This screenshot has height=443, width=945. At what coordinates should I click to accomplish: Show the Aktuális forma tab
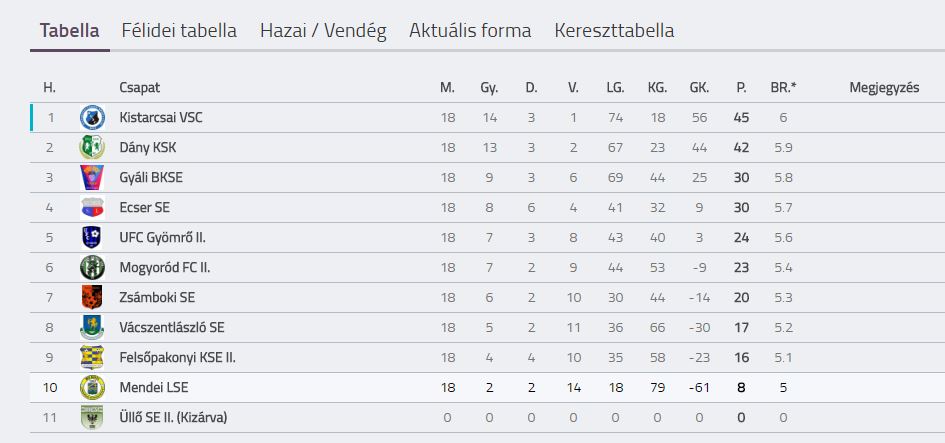pos(470,31)
